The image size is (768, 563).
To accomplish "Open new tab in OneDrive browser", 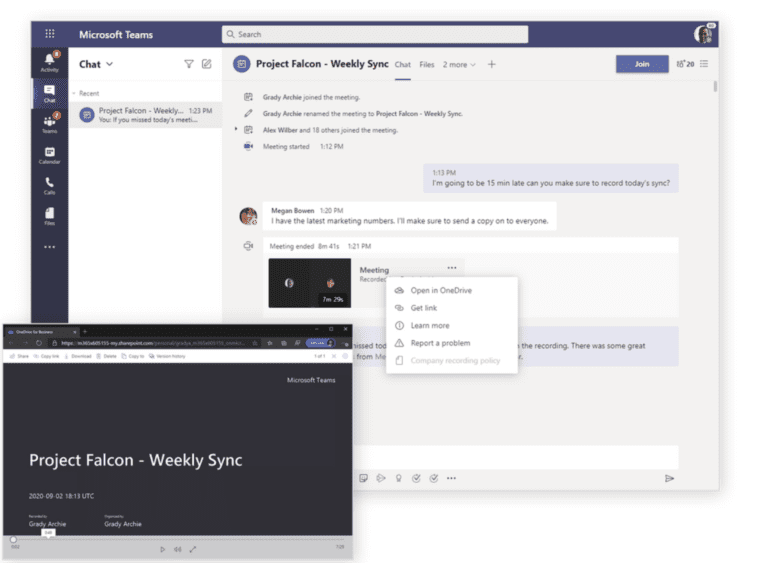I will coord(85,332).
